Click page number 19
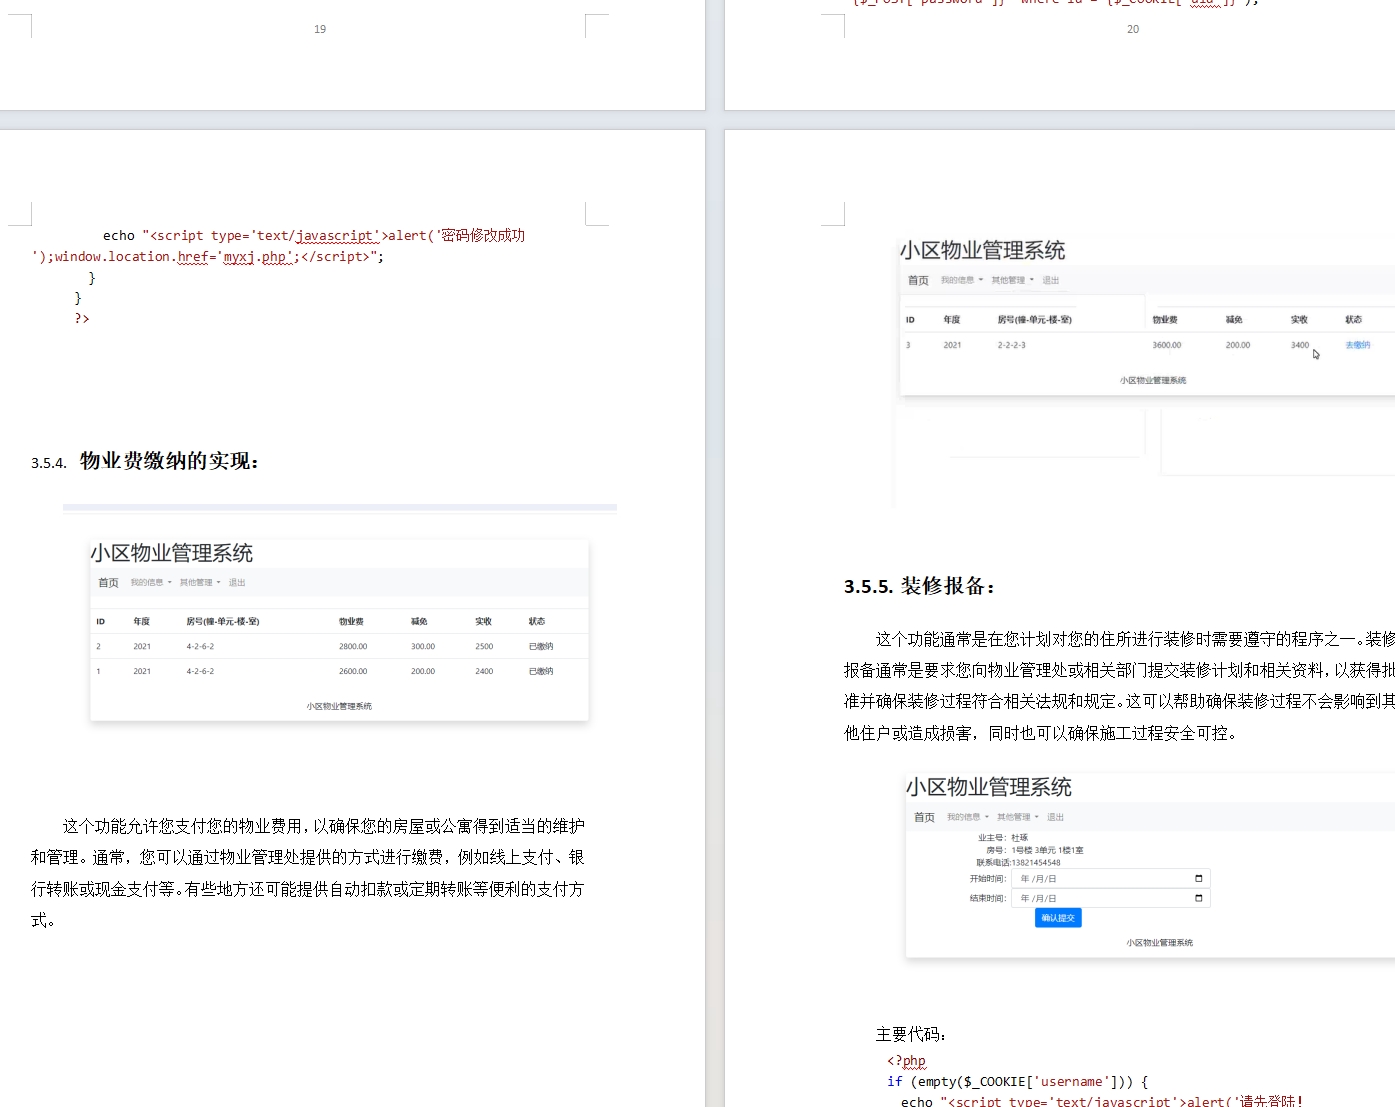 pyautogui.click(x=320, y=29)
